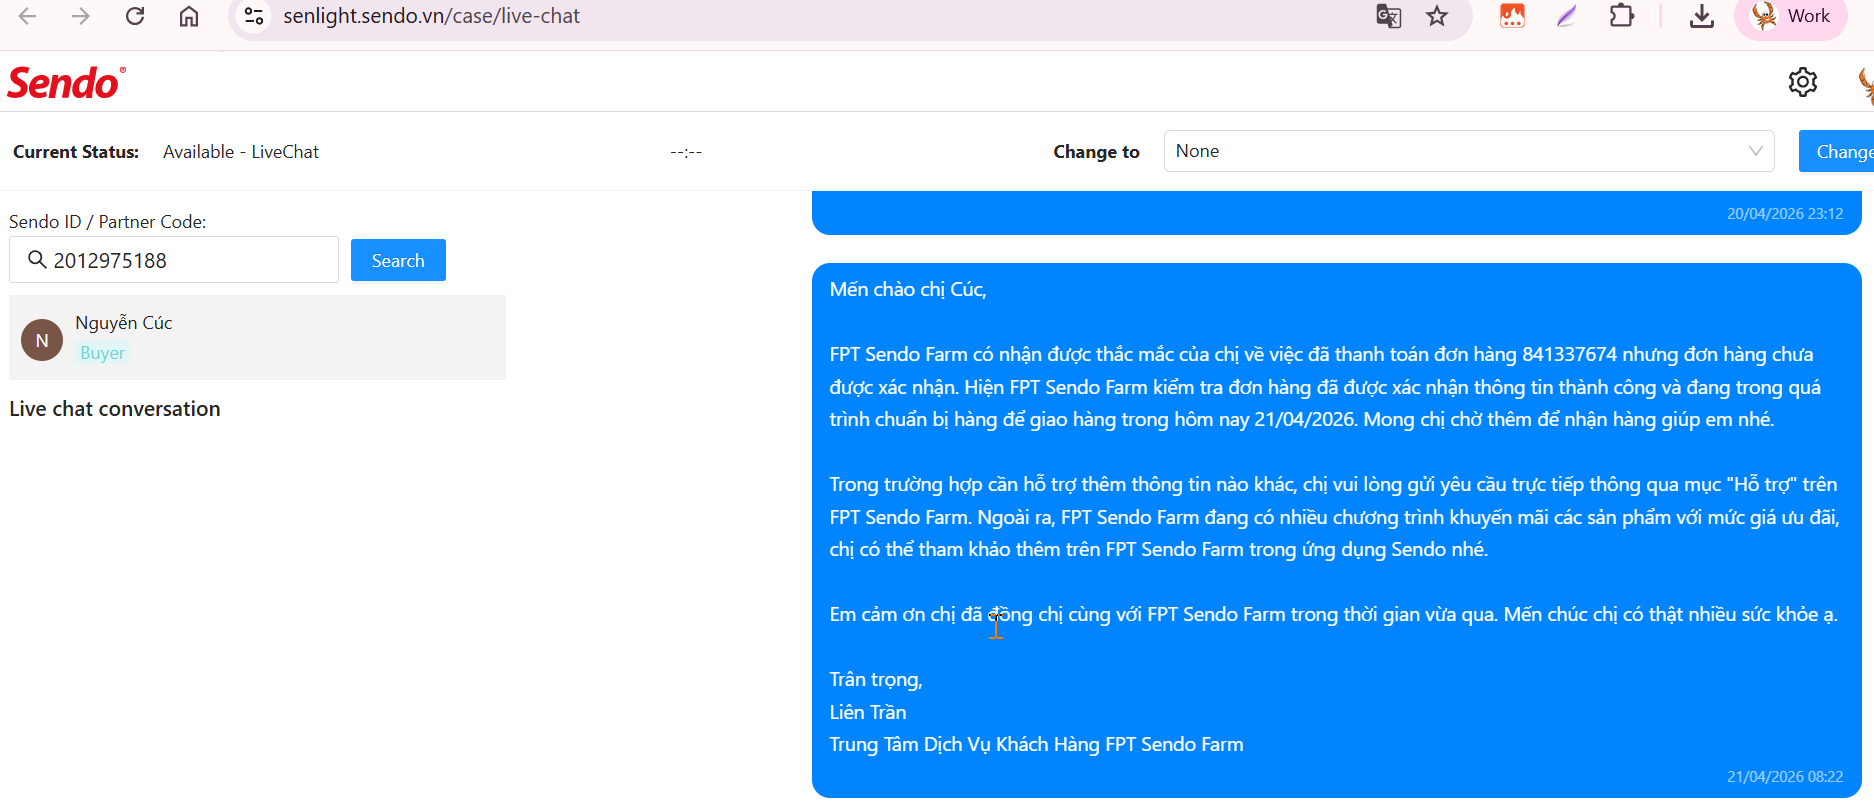This screenshot has height=806, width=1874.
Task: Select the Nguyễn Cúc buyer conversation
Action: click(x=257, y=338)
